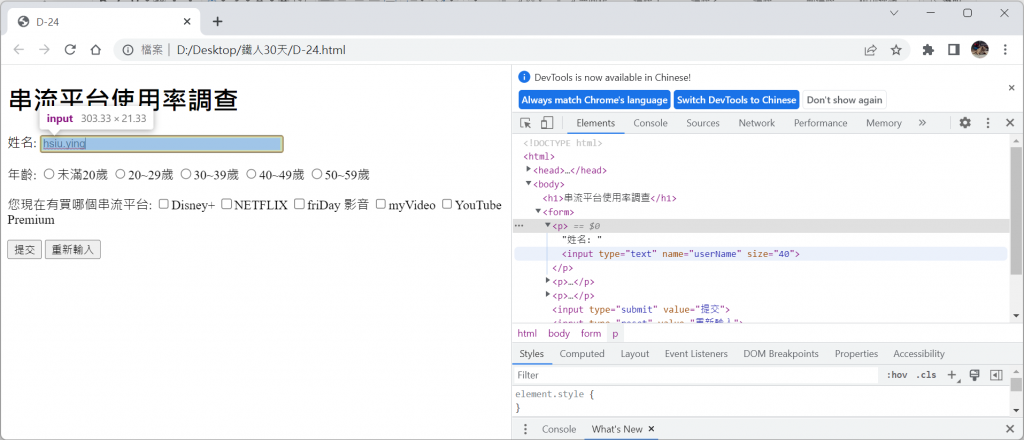Bookmark the page with the star icon
Screen dimensions: 1024x440
[x=896, y=50]
